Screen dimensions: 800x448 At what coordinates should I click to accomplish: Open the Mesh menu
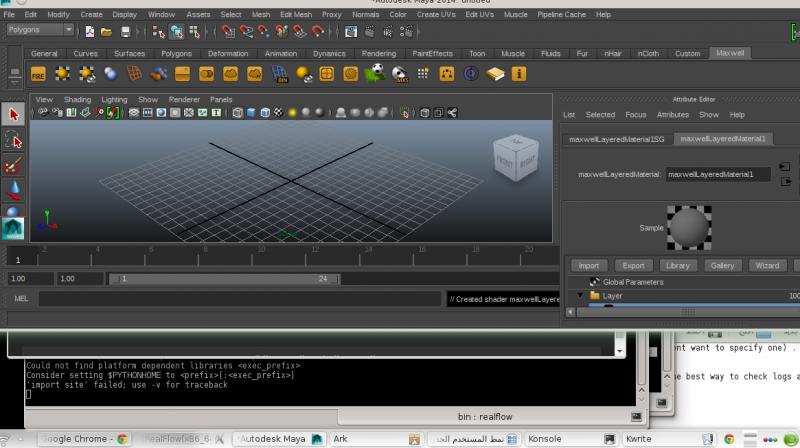tap(261, 14)
